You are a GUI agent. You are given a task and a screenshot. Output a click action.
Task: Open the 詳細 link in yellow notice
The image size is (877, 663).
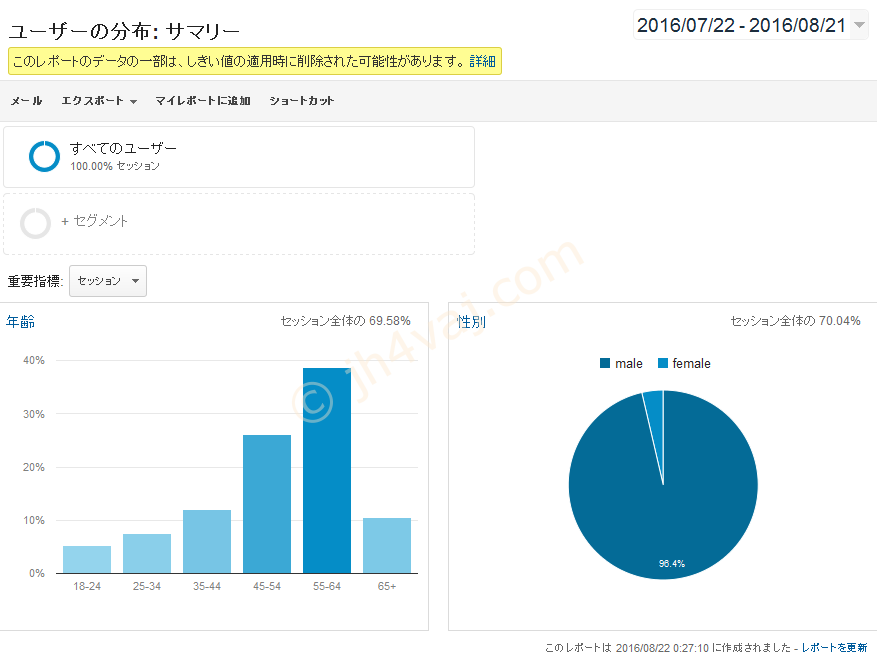[482, 61]
